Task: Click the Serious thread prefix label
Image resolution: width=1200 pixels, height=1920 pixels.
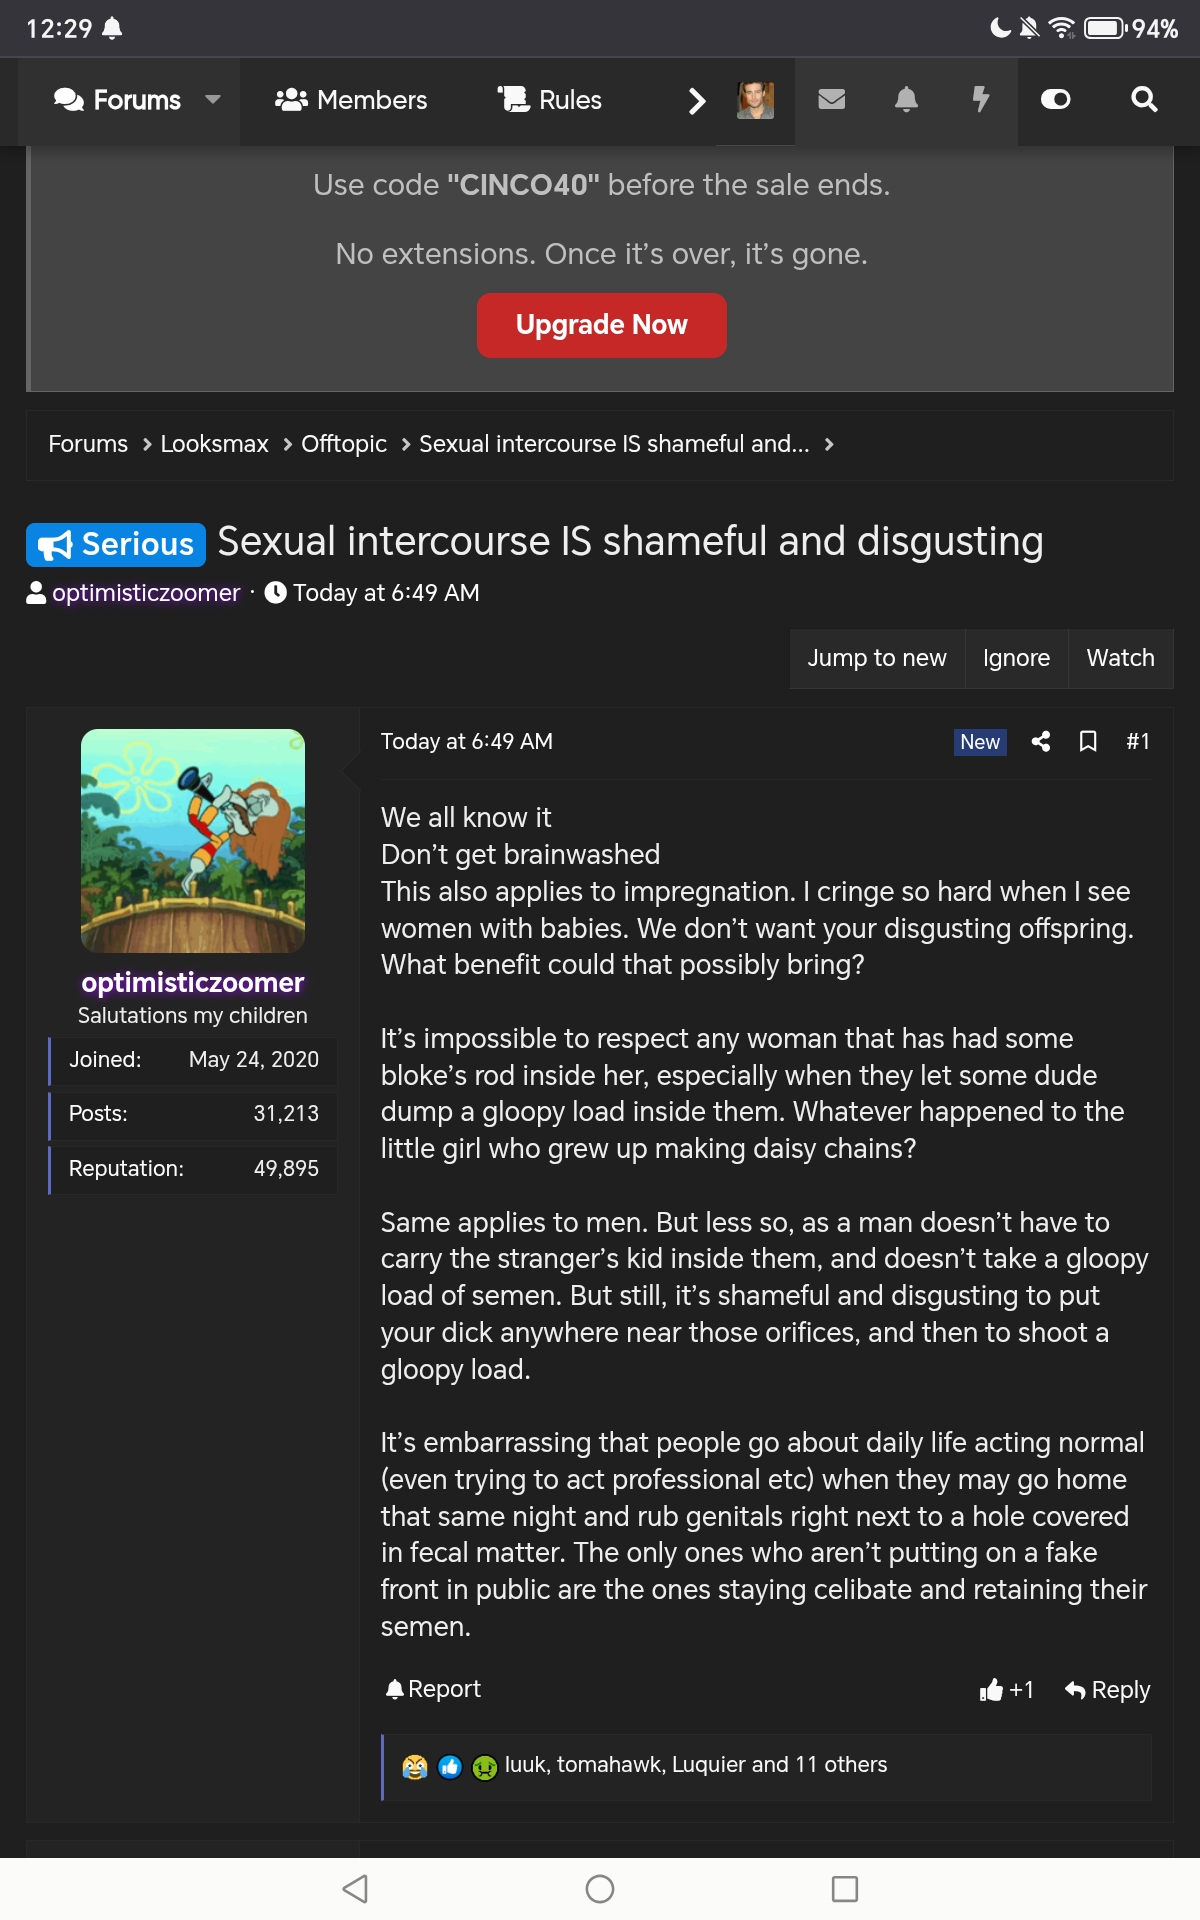Action: click(116, 545)
